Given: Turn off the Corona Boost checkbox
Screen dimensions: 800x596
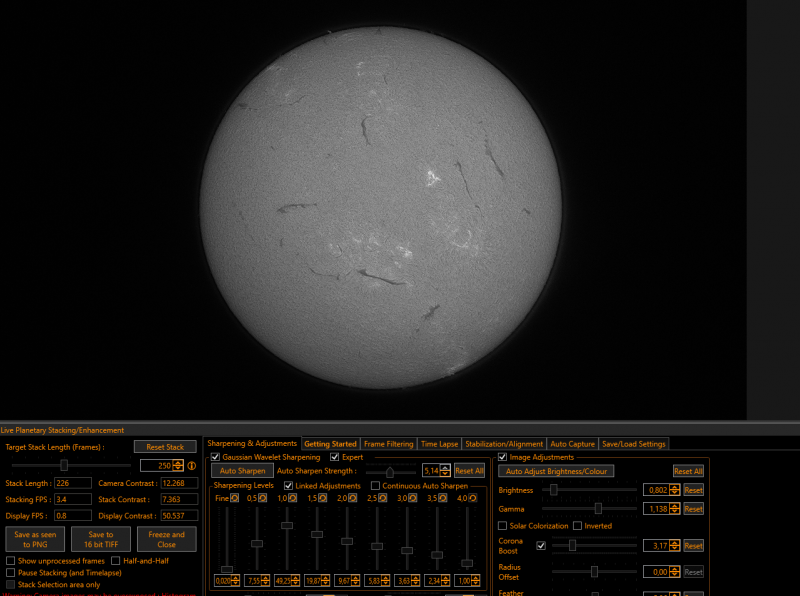Looking at the screenshot, I should point(541,545).
